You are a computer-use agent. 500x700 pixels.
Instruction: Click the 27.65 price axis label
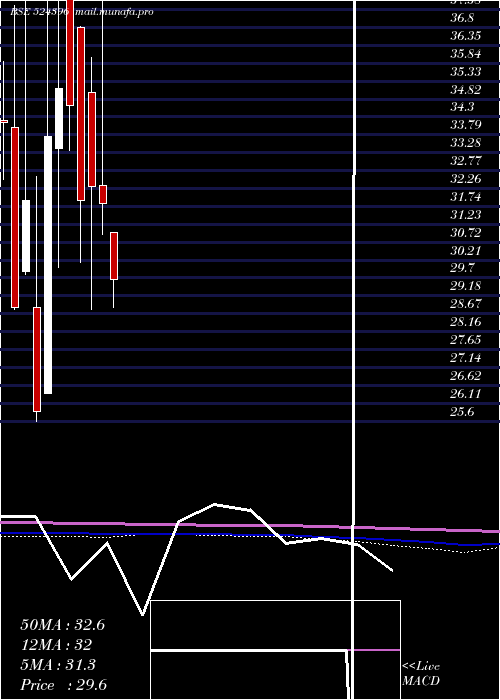pos(466,340)
